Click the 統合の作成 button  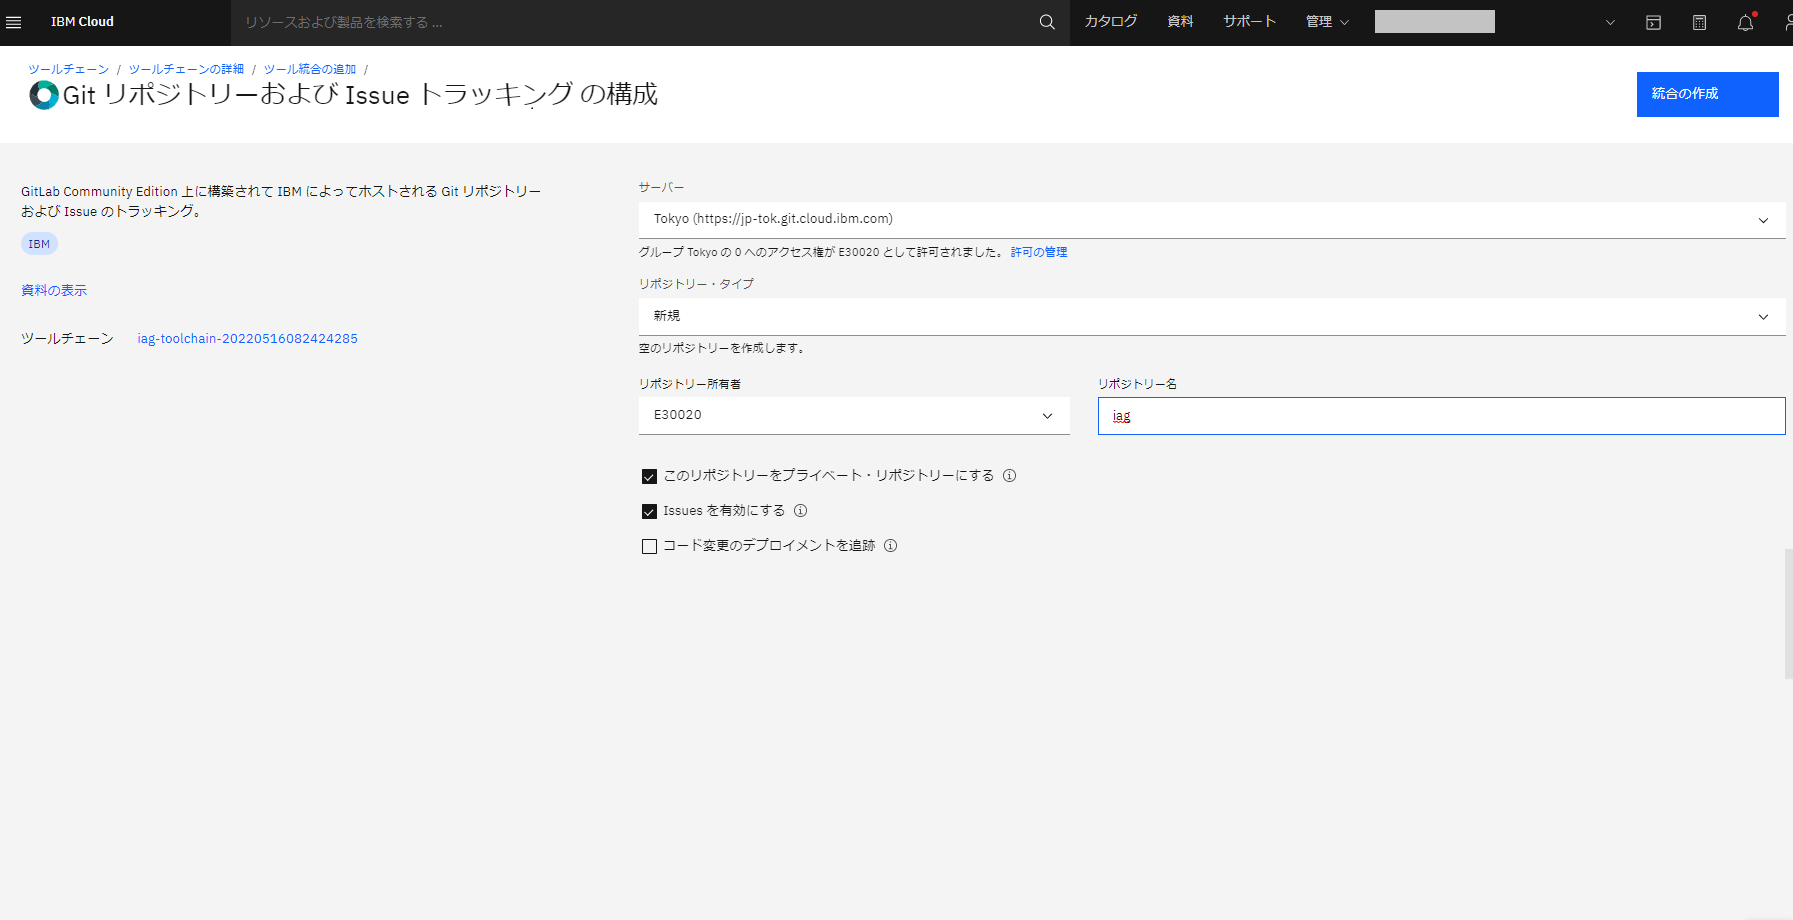(x=1707, y=94)
